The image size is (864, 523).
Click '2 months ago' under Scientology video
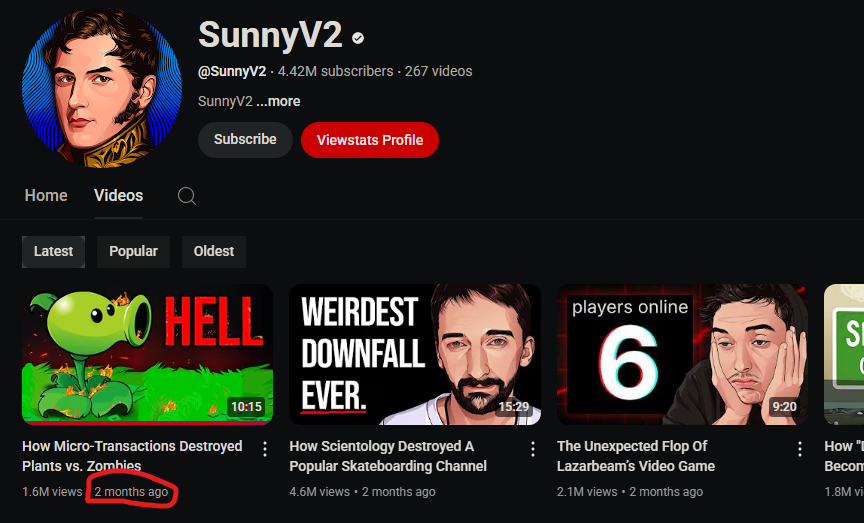[x=398, y=492]
